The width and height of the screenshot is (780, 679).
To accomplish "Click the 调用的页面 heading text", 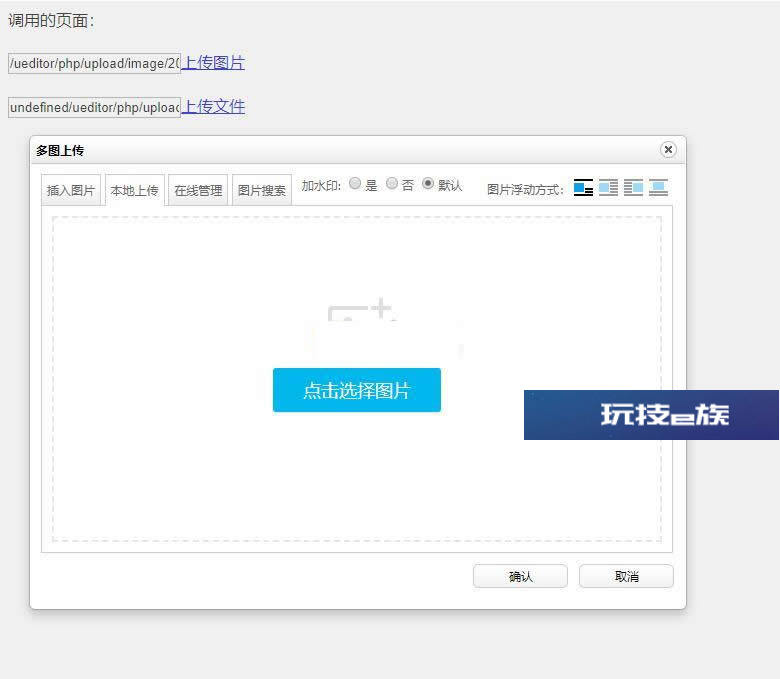I will [x=51, y=21].
